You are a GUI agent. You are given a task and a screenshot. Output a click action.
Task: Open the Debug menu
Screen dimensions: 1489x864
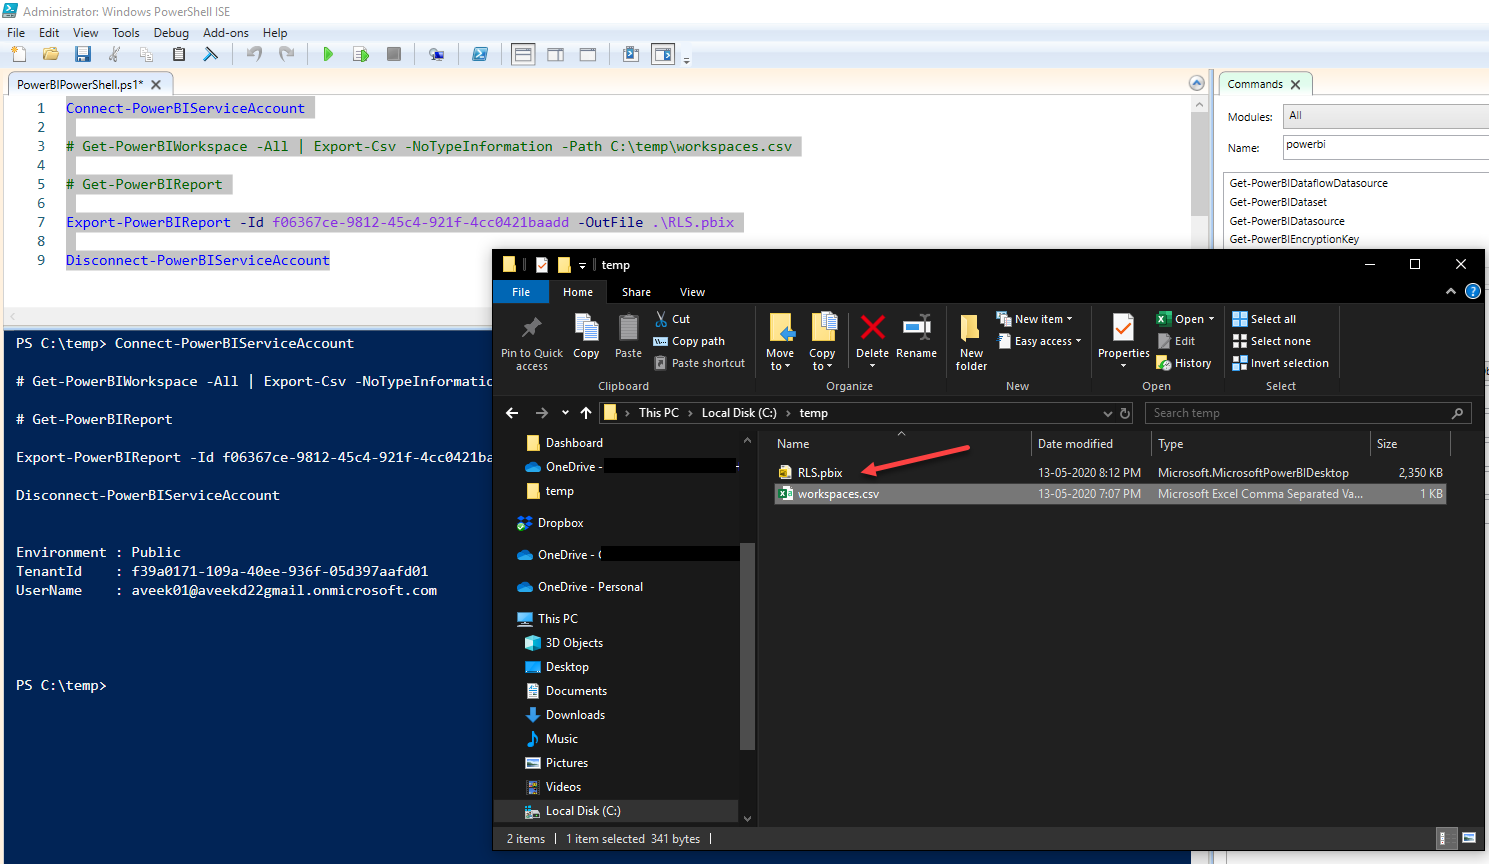point(171,33)
